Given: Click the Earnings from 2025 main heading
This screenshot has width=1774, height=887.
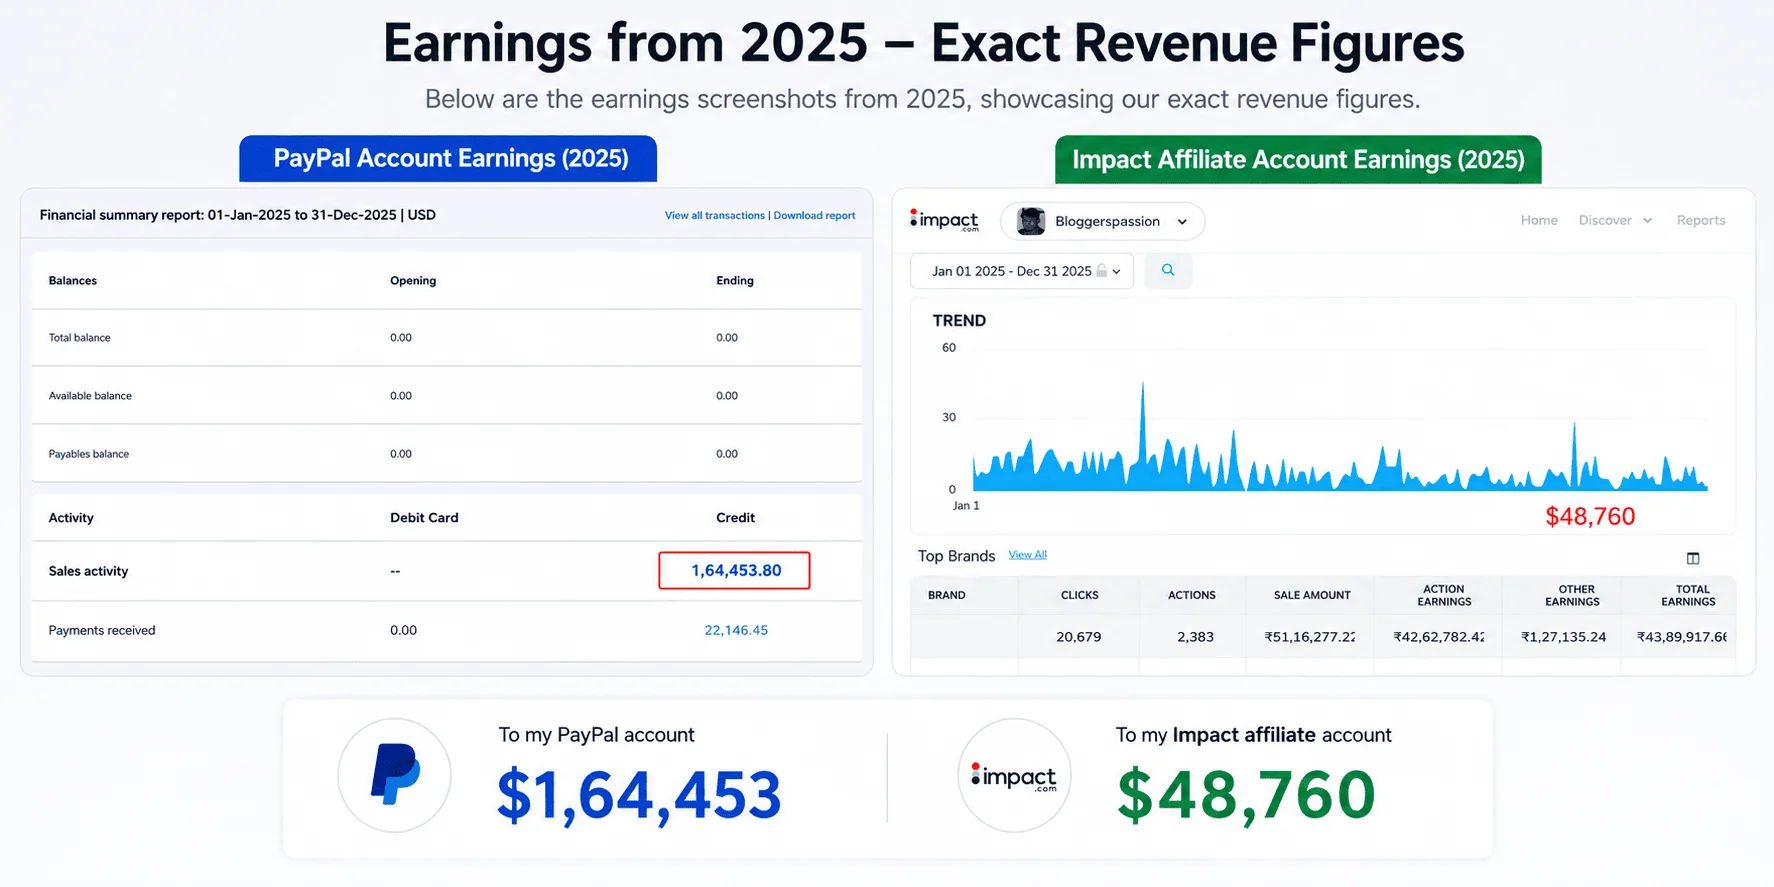Looking at the screenshot, I should coord(923,43).
